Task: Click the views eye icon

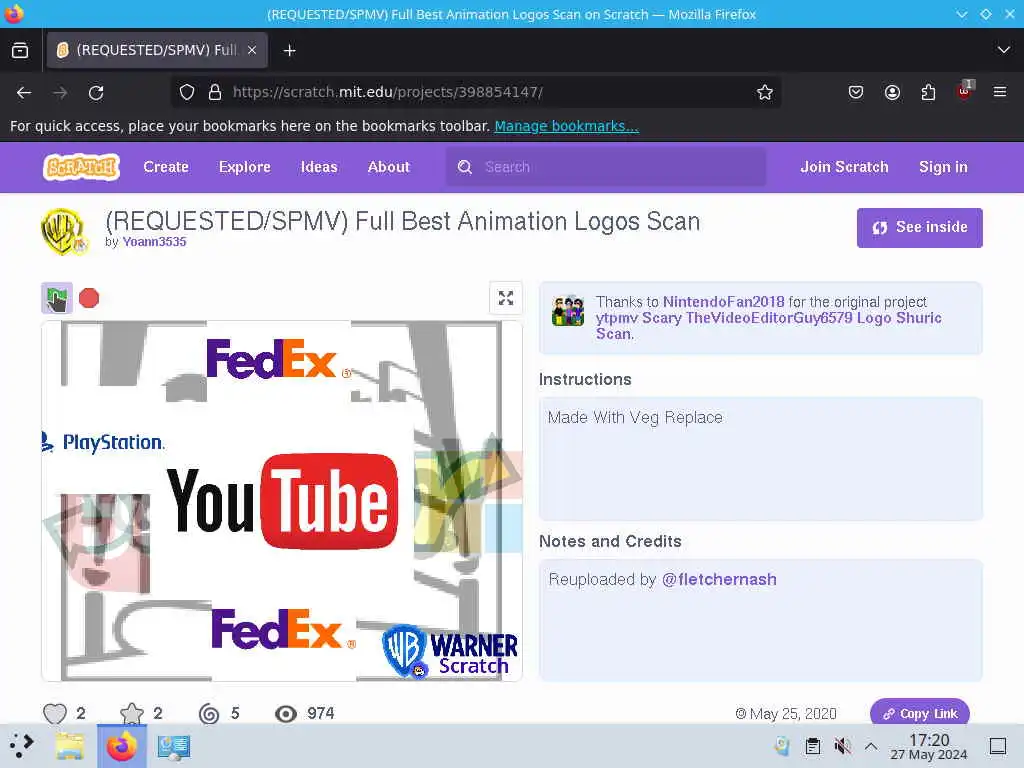Action: click(x=285, y=713)
